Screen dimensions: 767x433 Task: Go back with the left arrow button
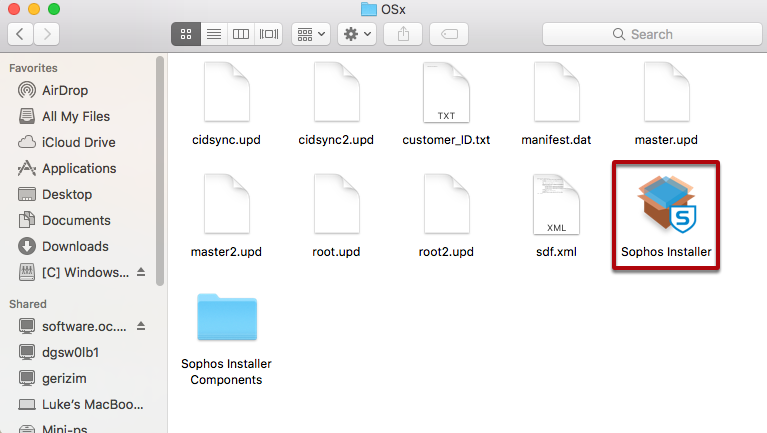(x=21, y=34)
